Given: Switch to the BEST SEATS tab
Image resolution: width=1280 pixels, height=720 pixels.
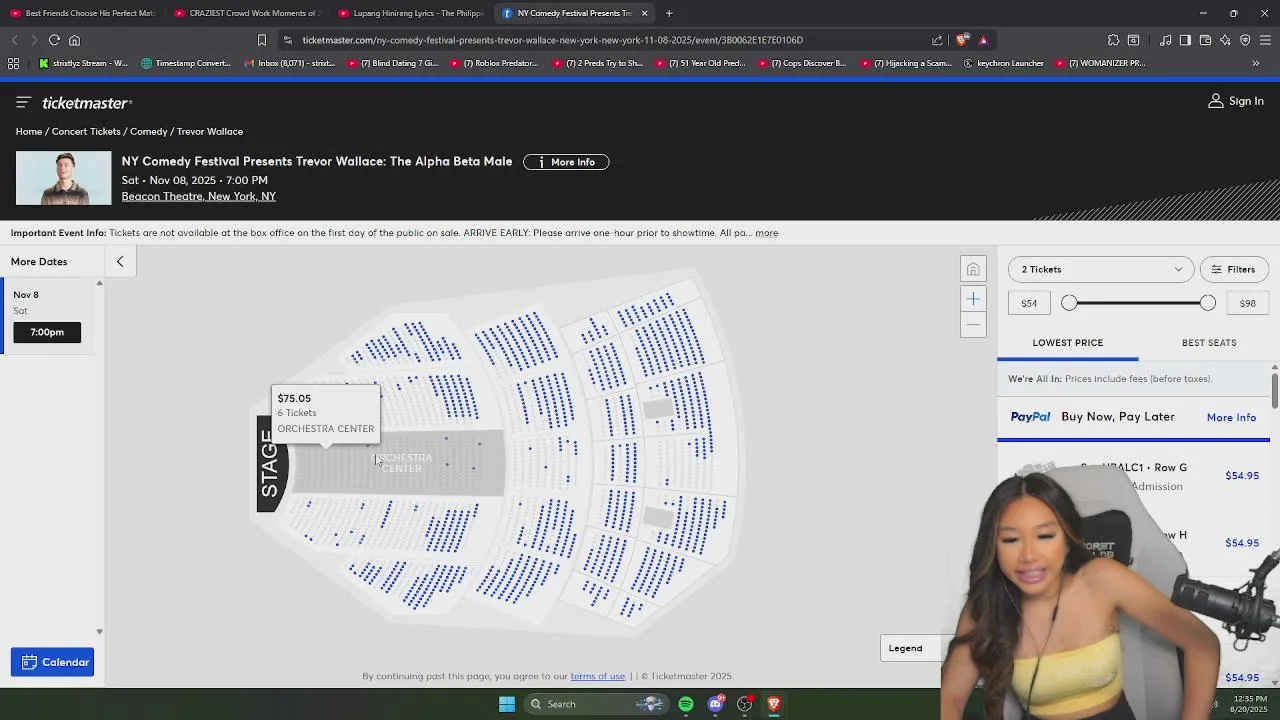Looking at the screenshot, I should pos(1209,343).
